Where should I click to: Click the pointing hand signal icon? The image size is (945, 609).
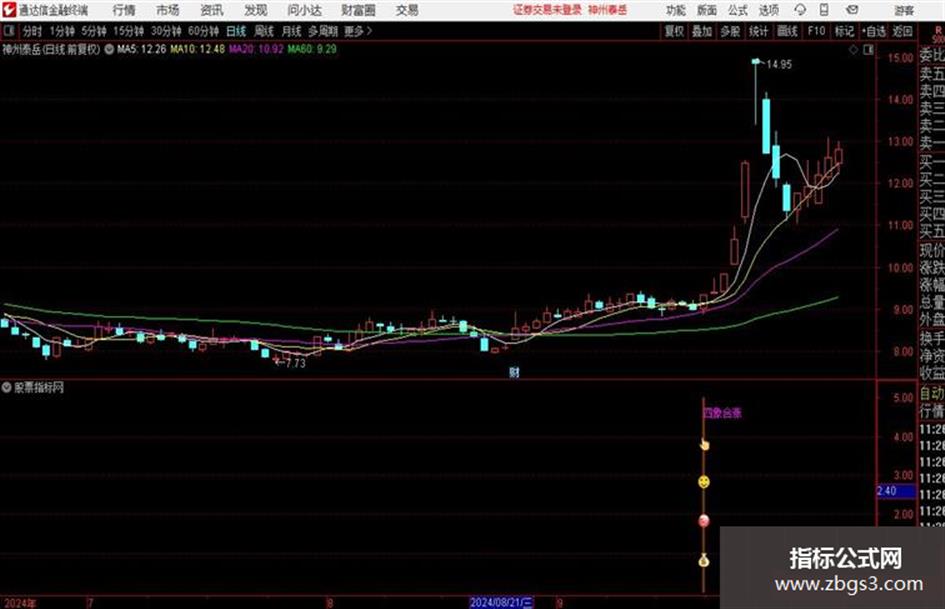tap(705, 445)
